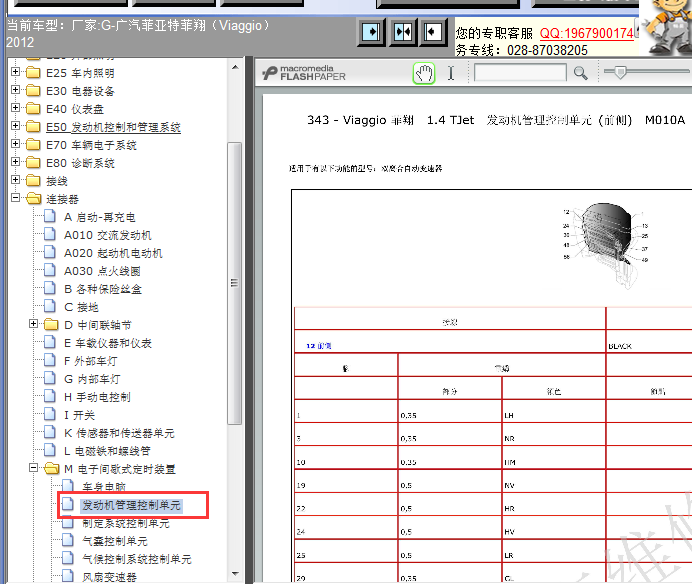Select the FlashPaper text selection tool
The width and height of the screenshot is (692, 584).
tap(451, 73)
